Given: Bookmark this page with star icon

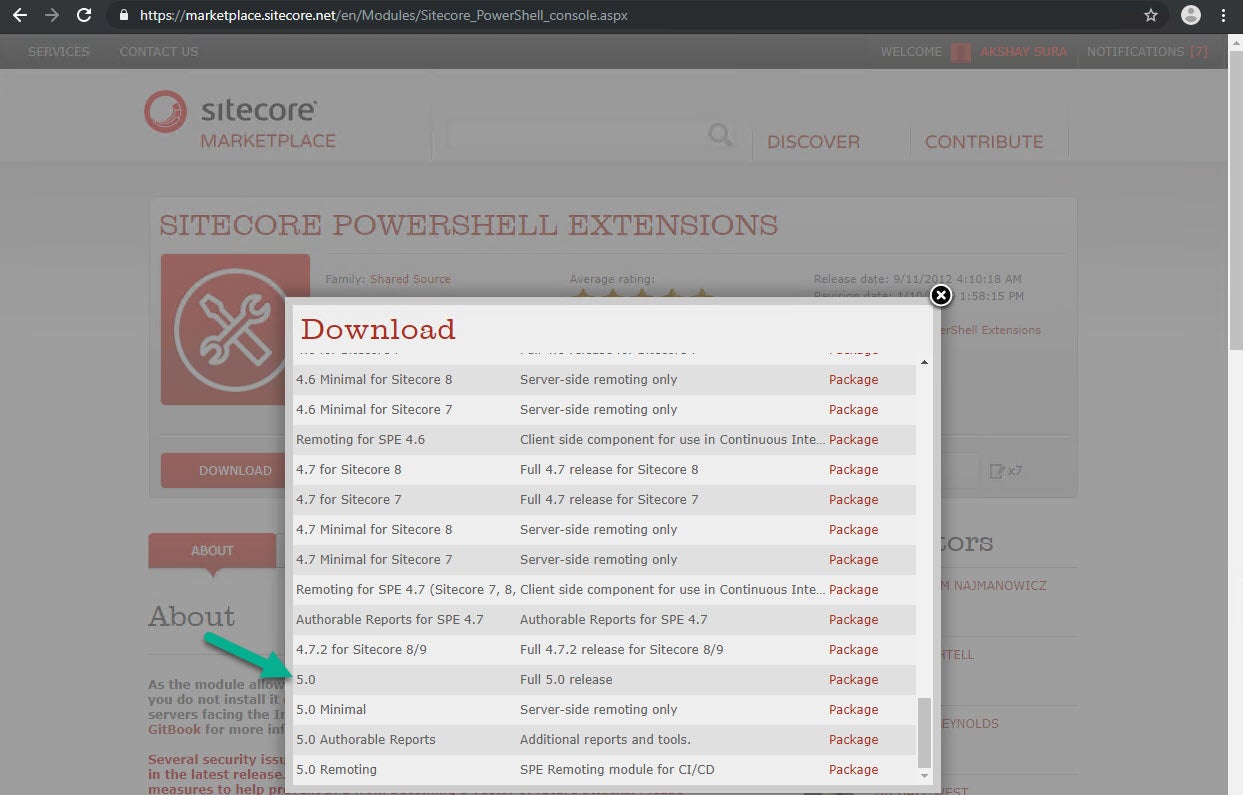Looking at the screenshot, I should click(1151, 16).
